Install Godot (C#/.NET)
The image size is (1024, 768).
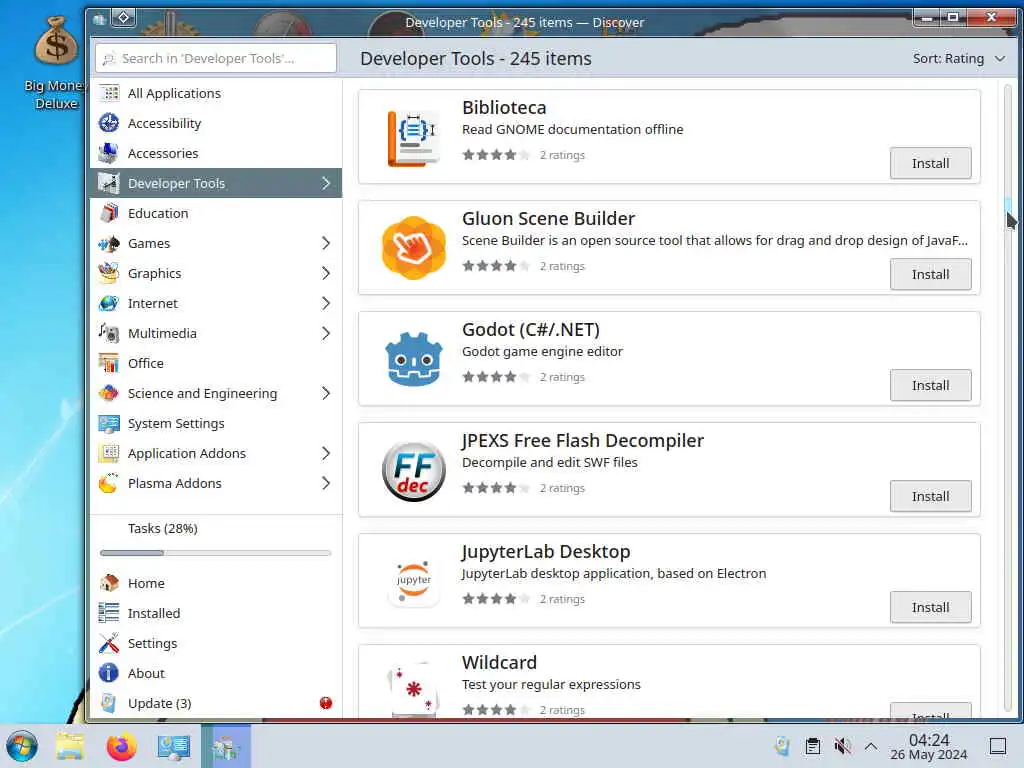pos(930,385)
